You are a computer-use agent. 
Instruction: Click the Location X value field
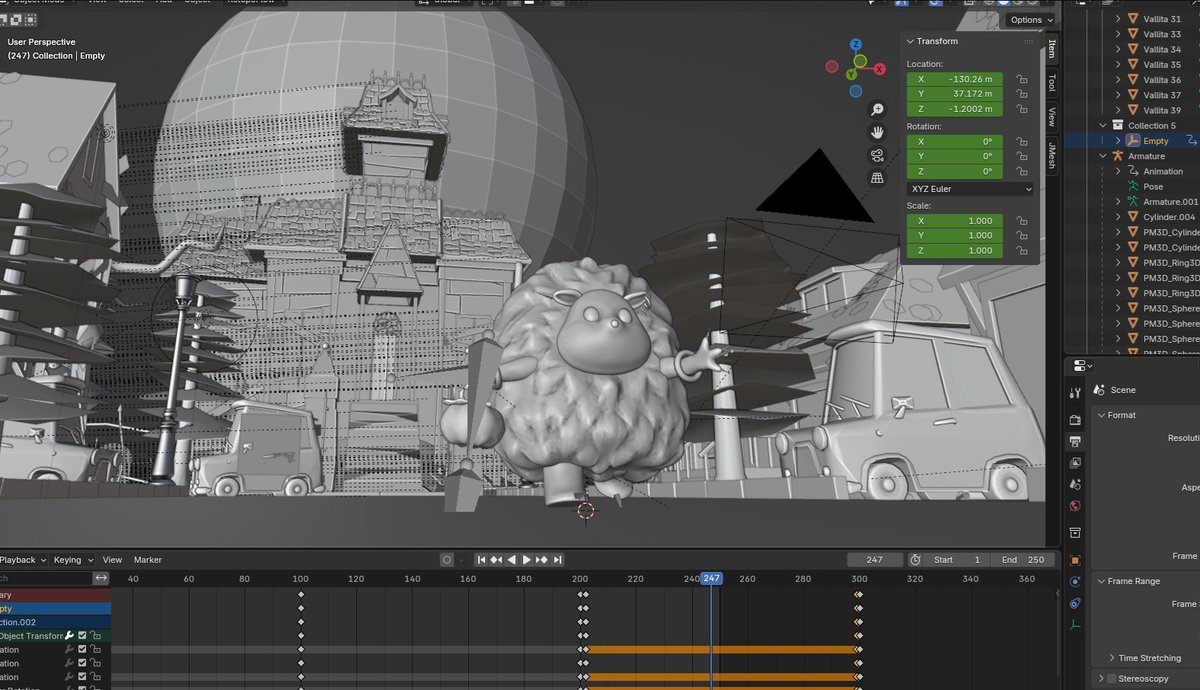click(x=954, y=79)
